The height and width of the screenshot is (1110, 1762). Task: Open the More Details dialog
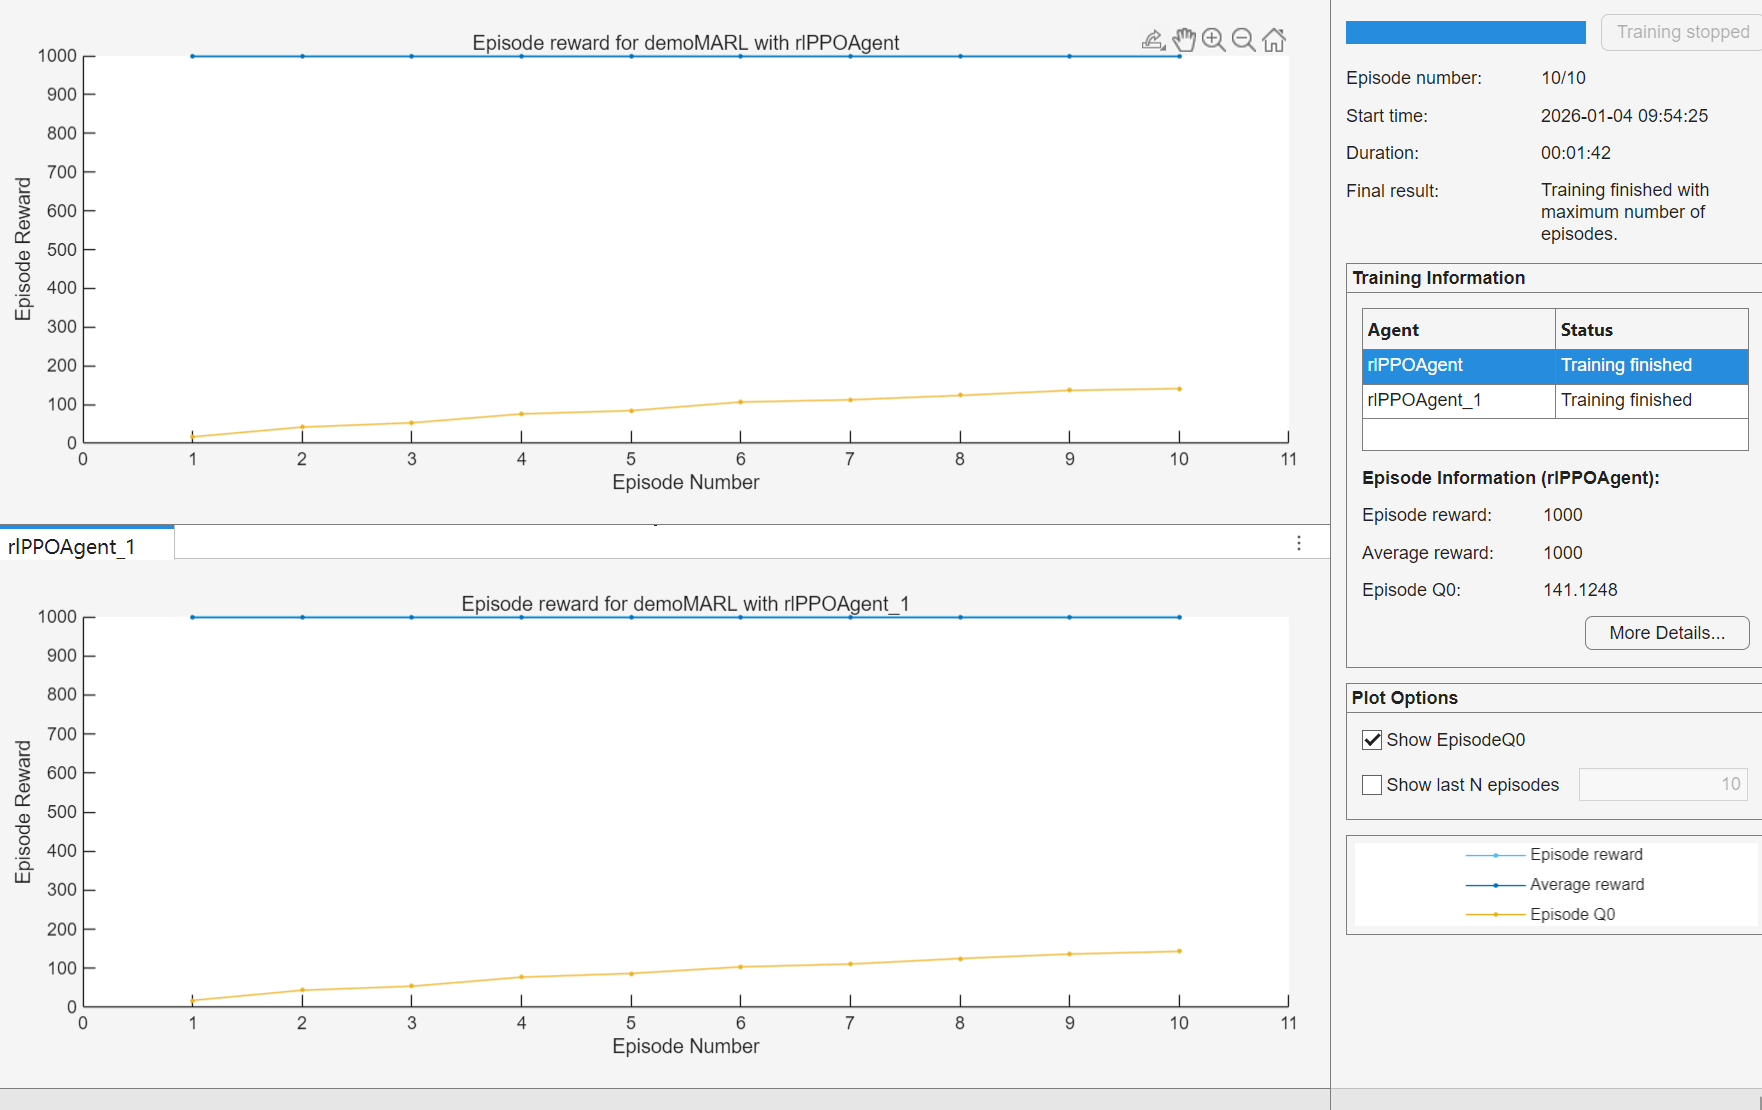pos(1667,633)
